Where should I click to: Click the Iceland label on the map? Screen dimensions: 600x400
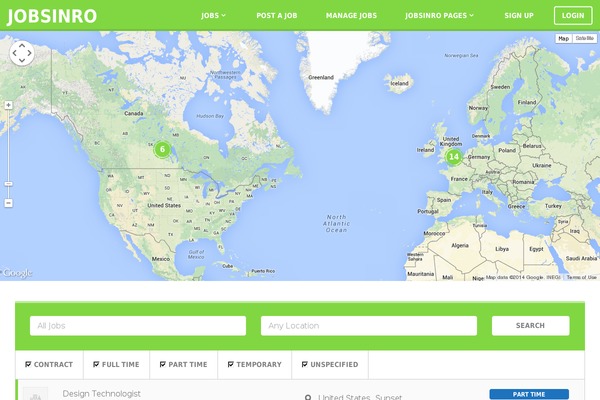pos(399,83)
